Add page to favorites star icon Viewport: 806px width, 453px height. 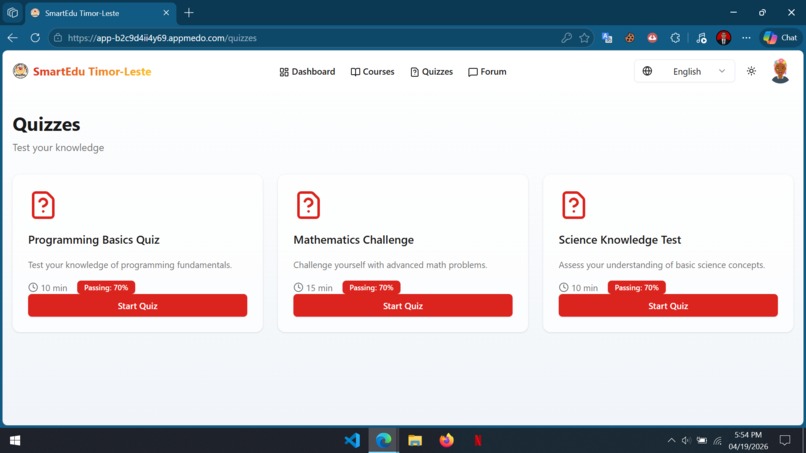pyautogui.click(x=584, y=38)
